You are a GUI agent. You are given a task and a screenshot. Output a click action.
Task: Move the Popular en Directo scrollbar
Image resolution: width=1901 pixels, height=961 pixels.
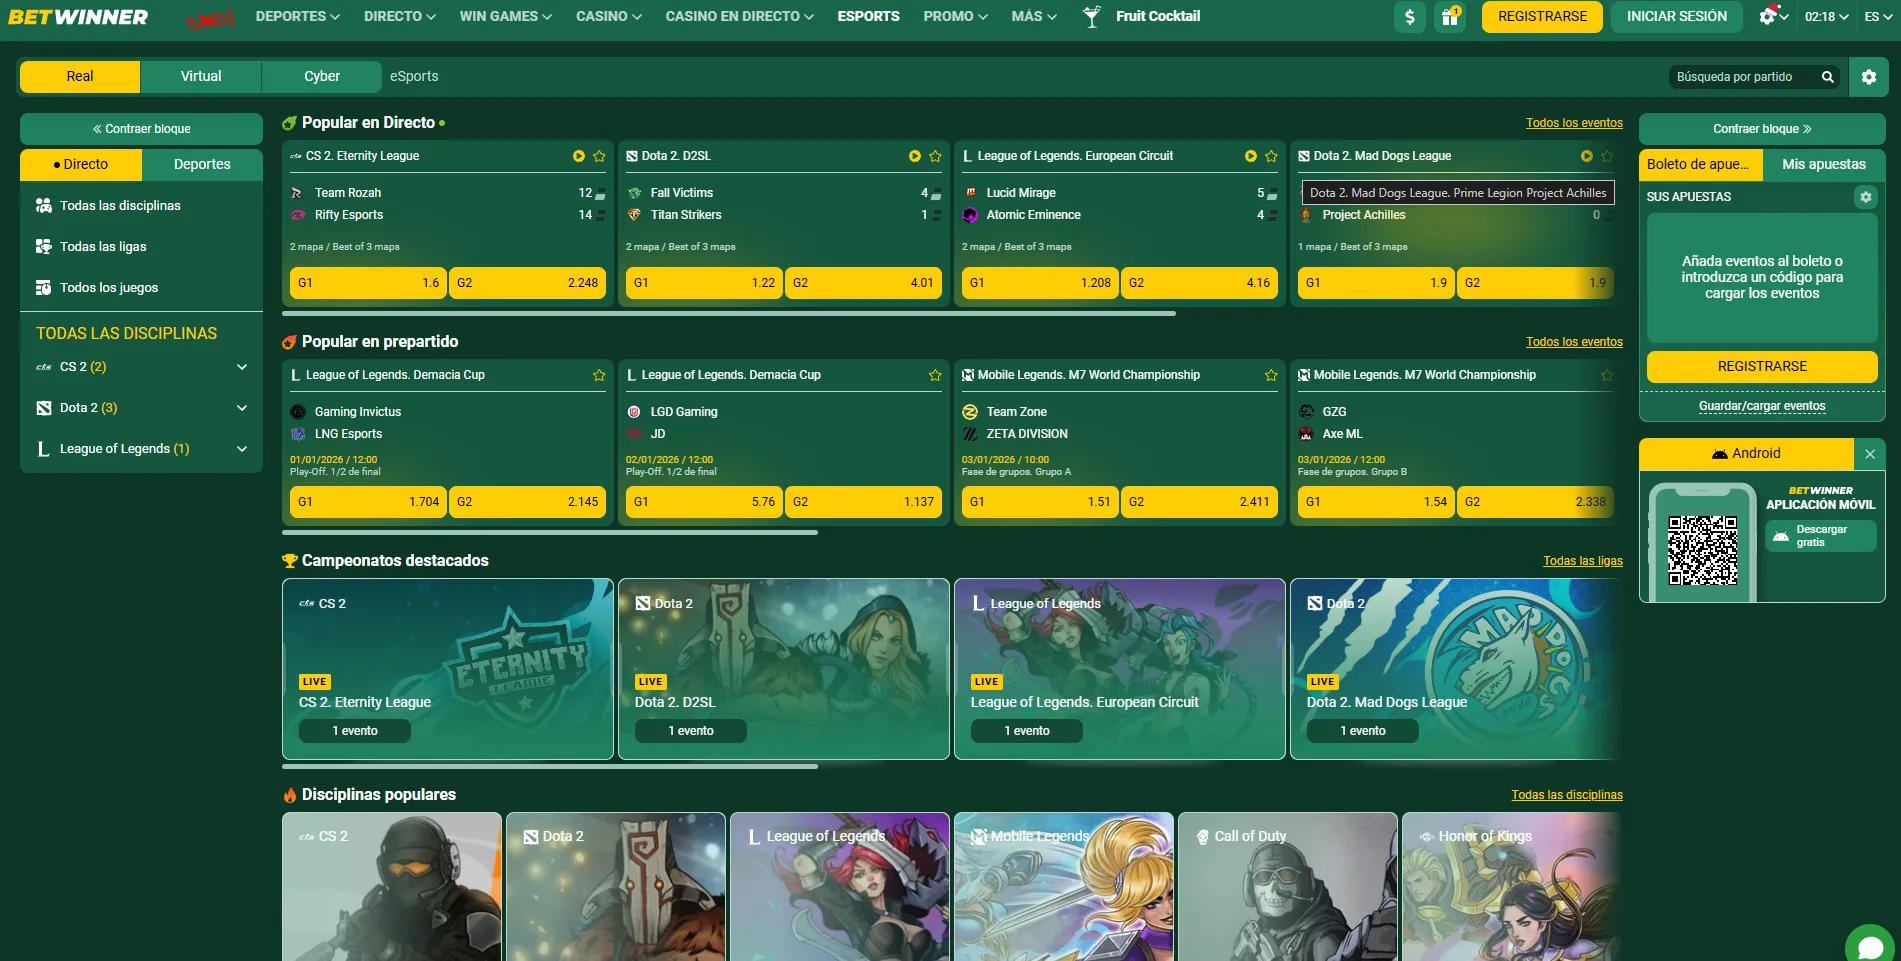[x=729, y=314]
